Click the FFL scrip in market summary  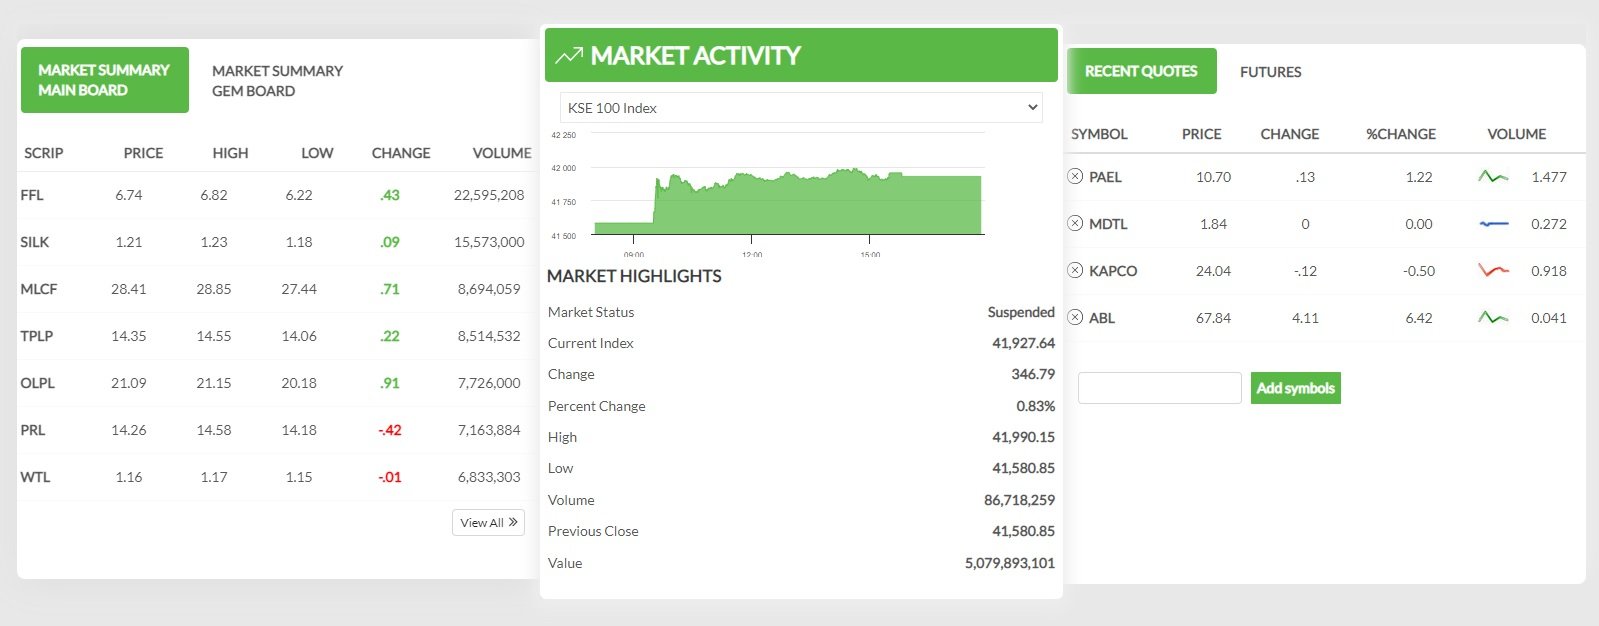(x=32, y=195)
